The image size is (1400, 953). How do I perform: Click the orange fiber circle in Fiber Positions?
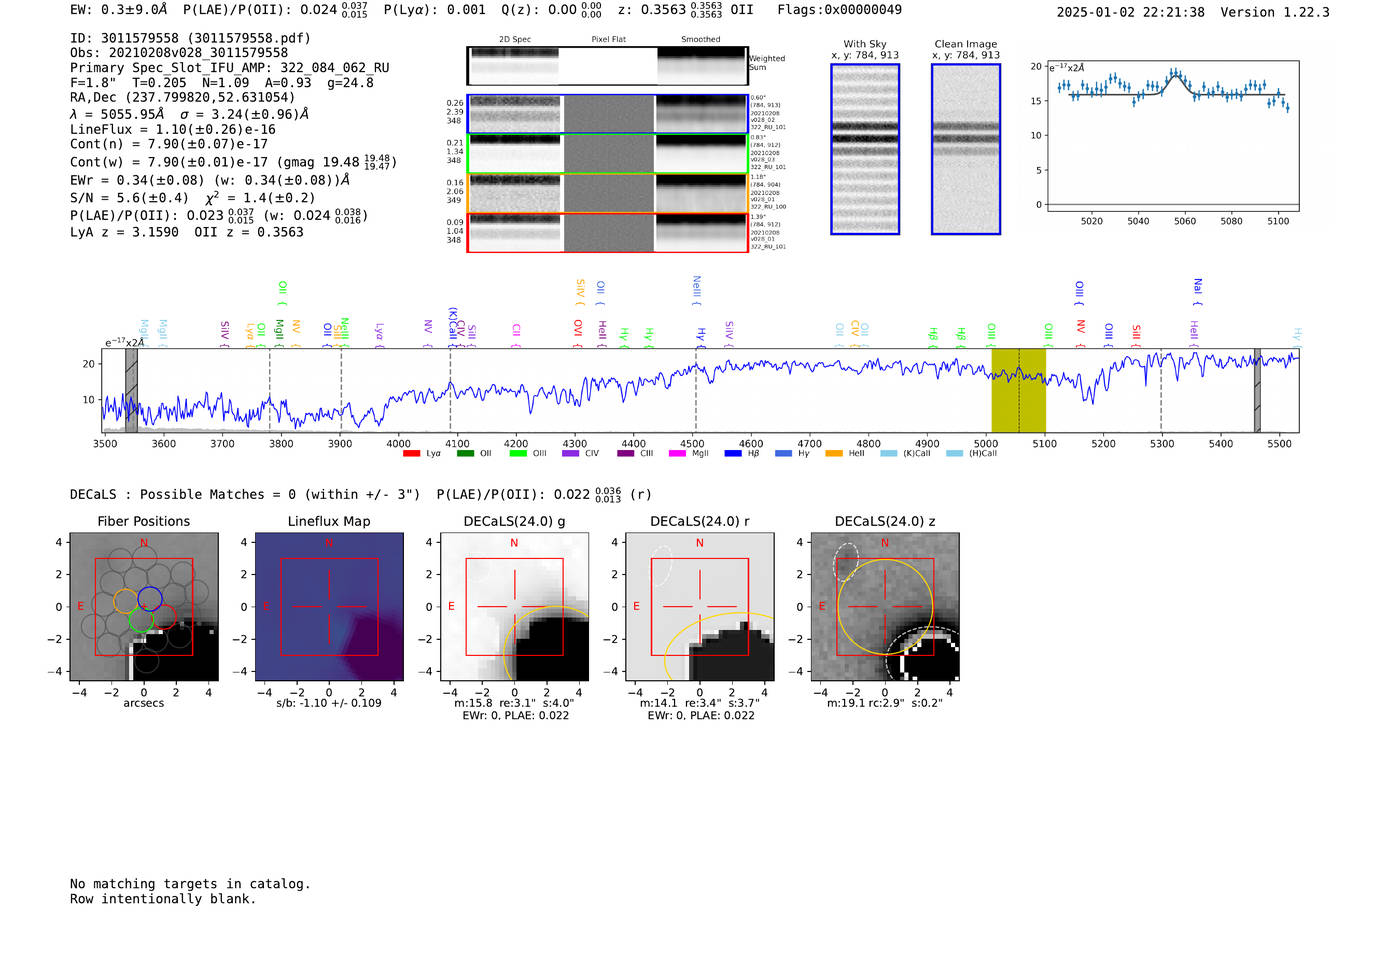click(x=125, y=601)
